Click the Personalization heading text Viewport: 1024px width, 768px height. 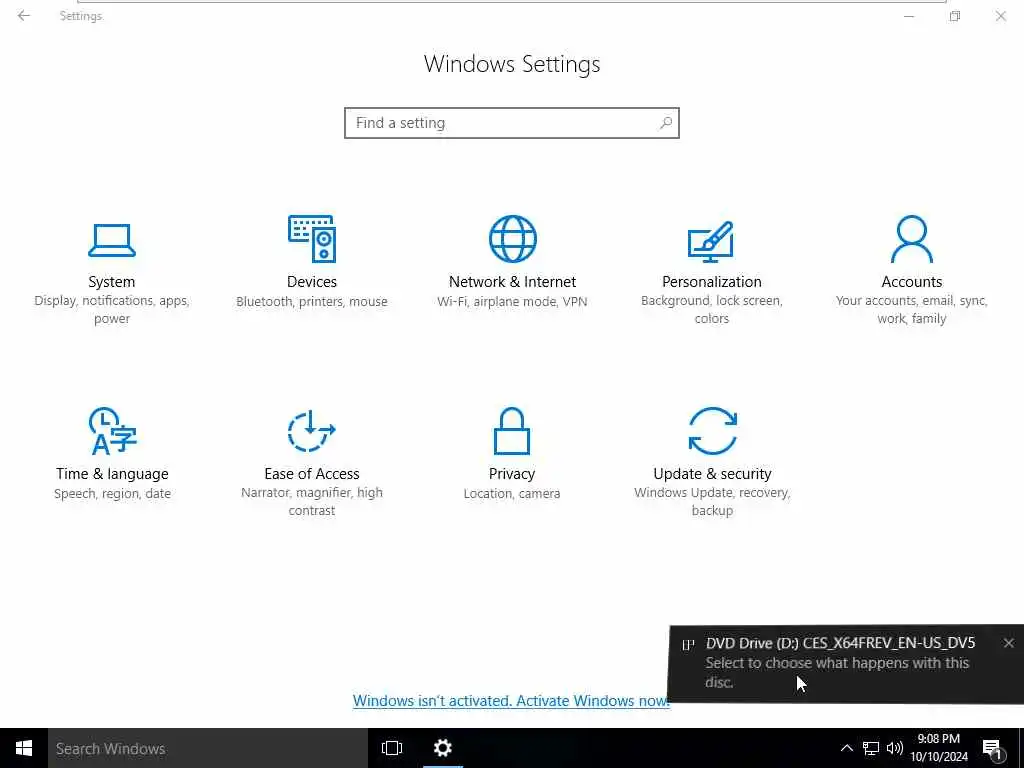coord(712,281)
